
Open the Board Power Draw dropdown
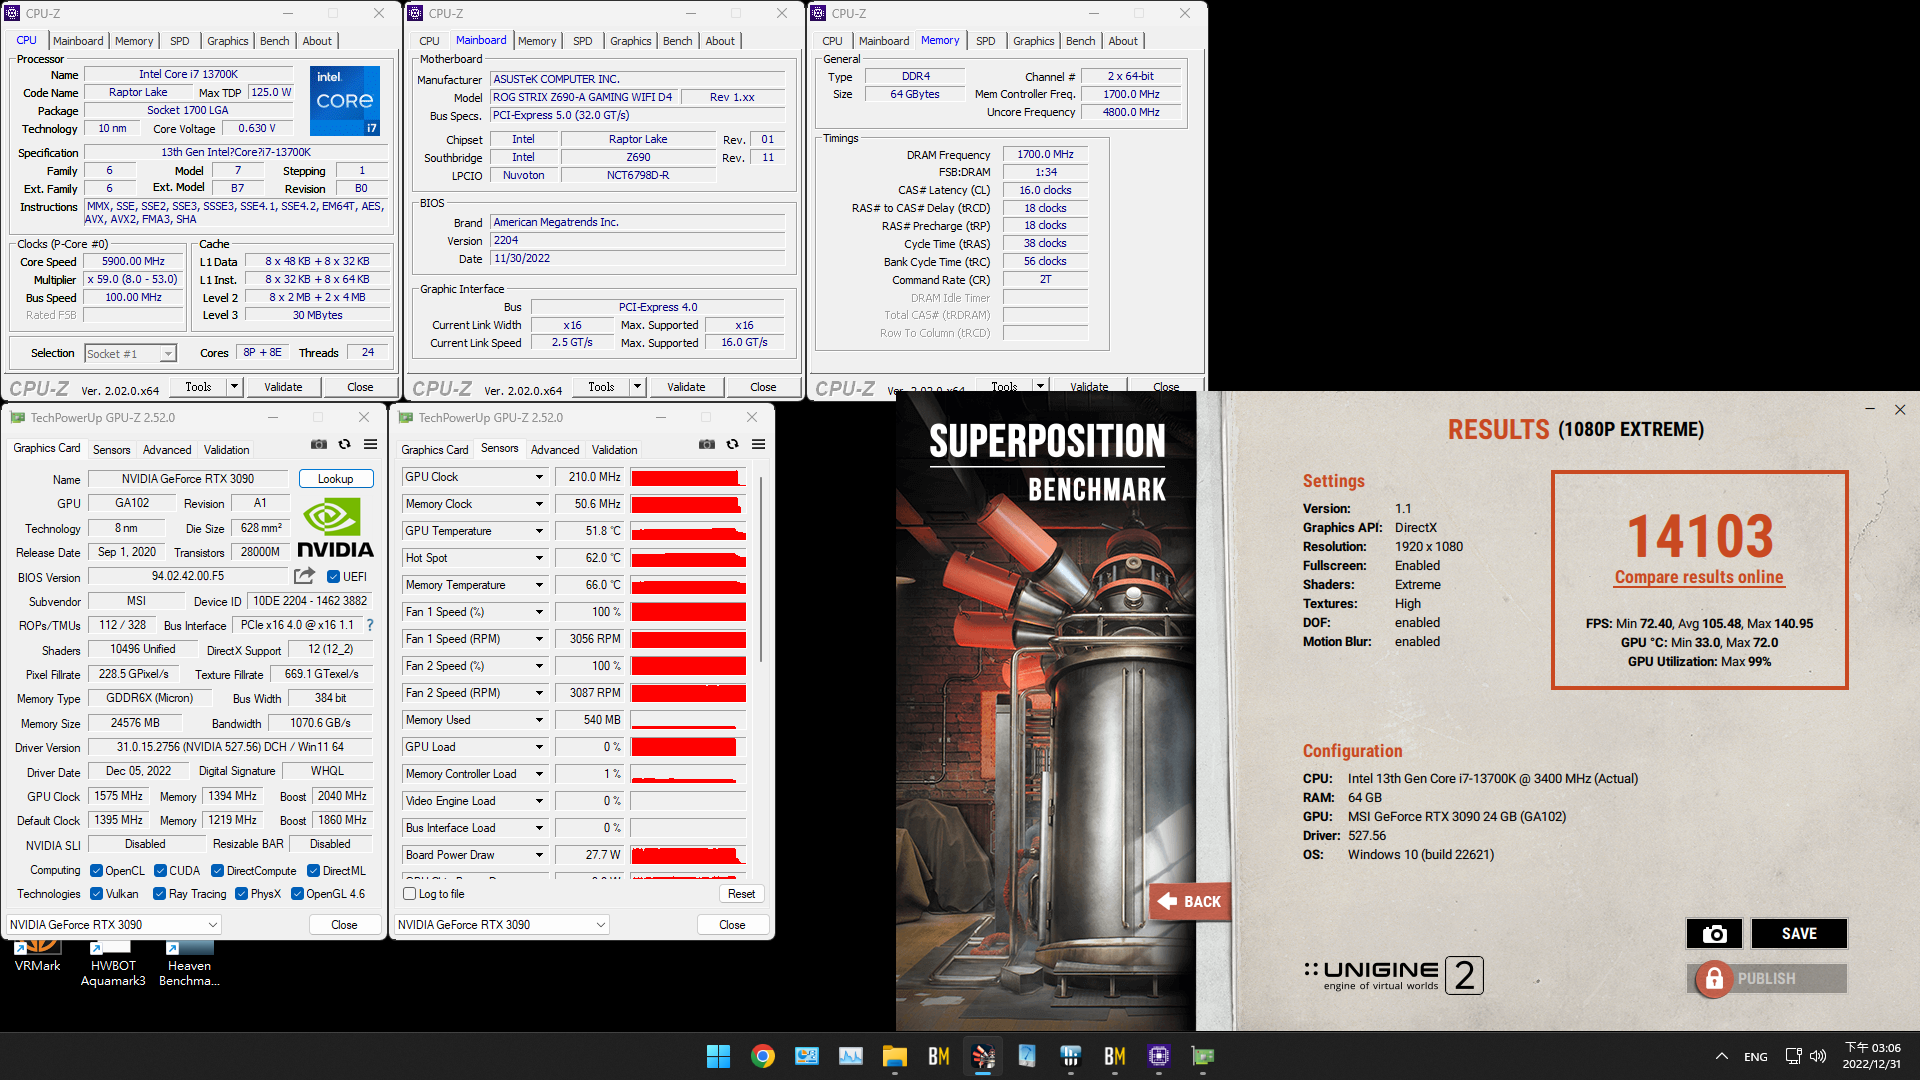tap(539, 855)
